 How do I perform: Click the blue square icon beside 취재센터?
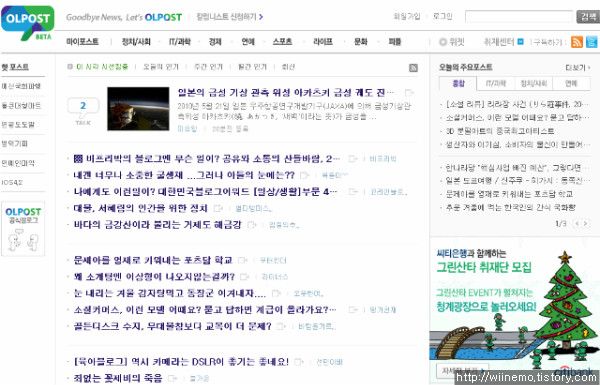click(x=520, y=41)
